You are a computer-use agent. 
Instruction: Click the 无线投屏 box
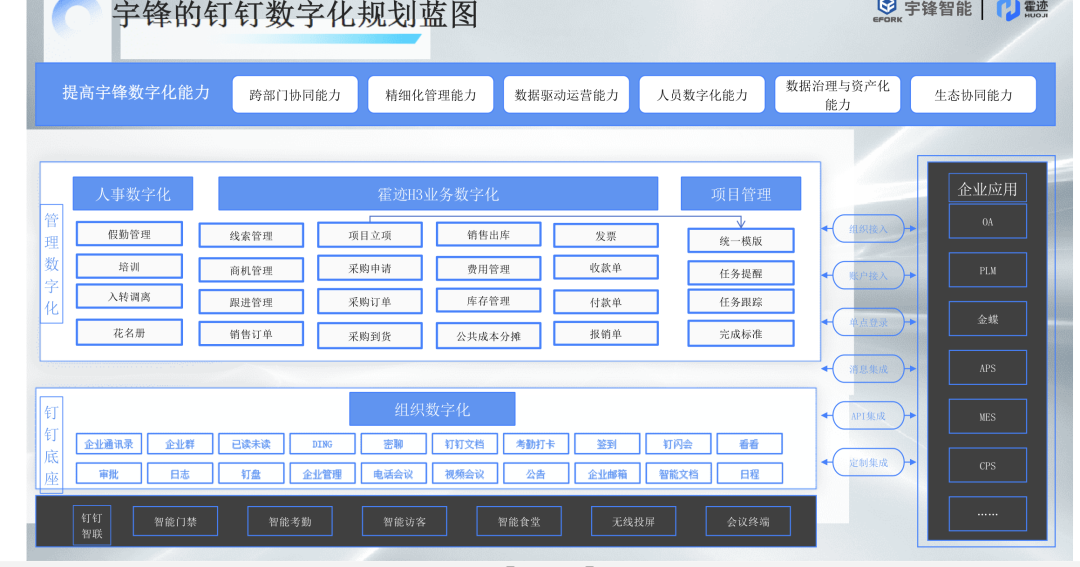(634, 522)
